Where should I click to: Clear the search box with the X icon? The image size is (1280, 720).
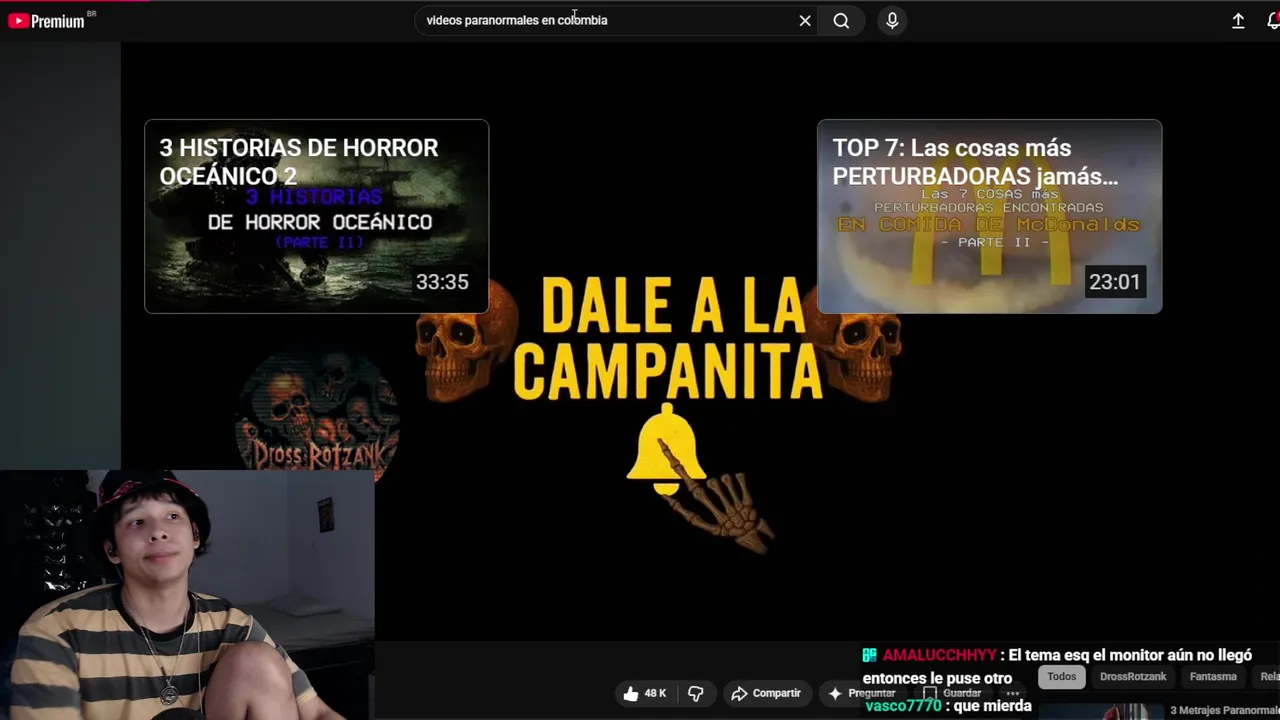coord(805,20)
